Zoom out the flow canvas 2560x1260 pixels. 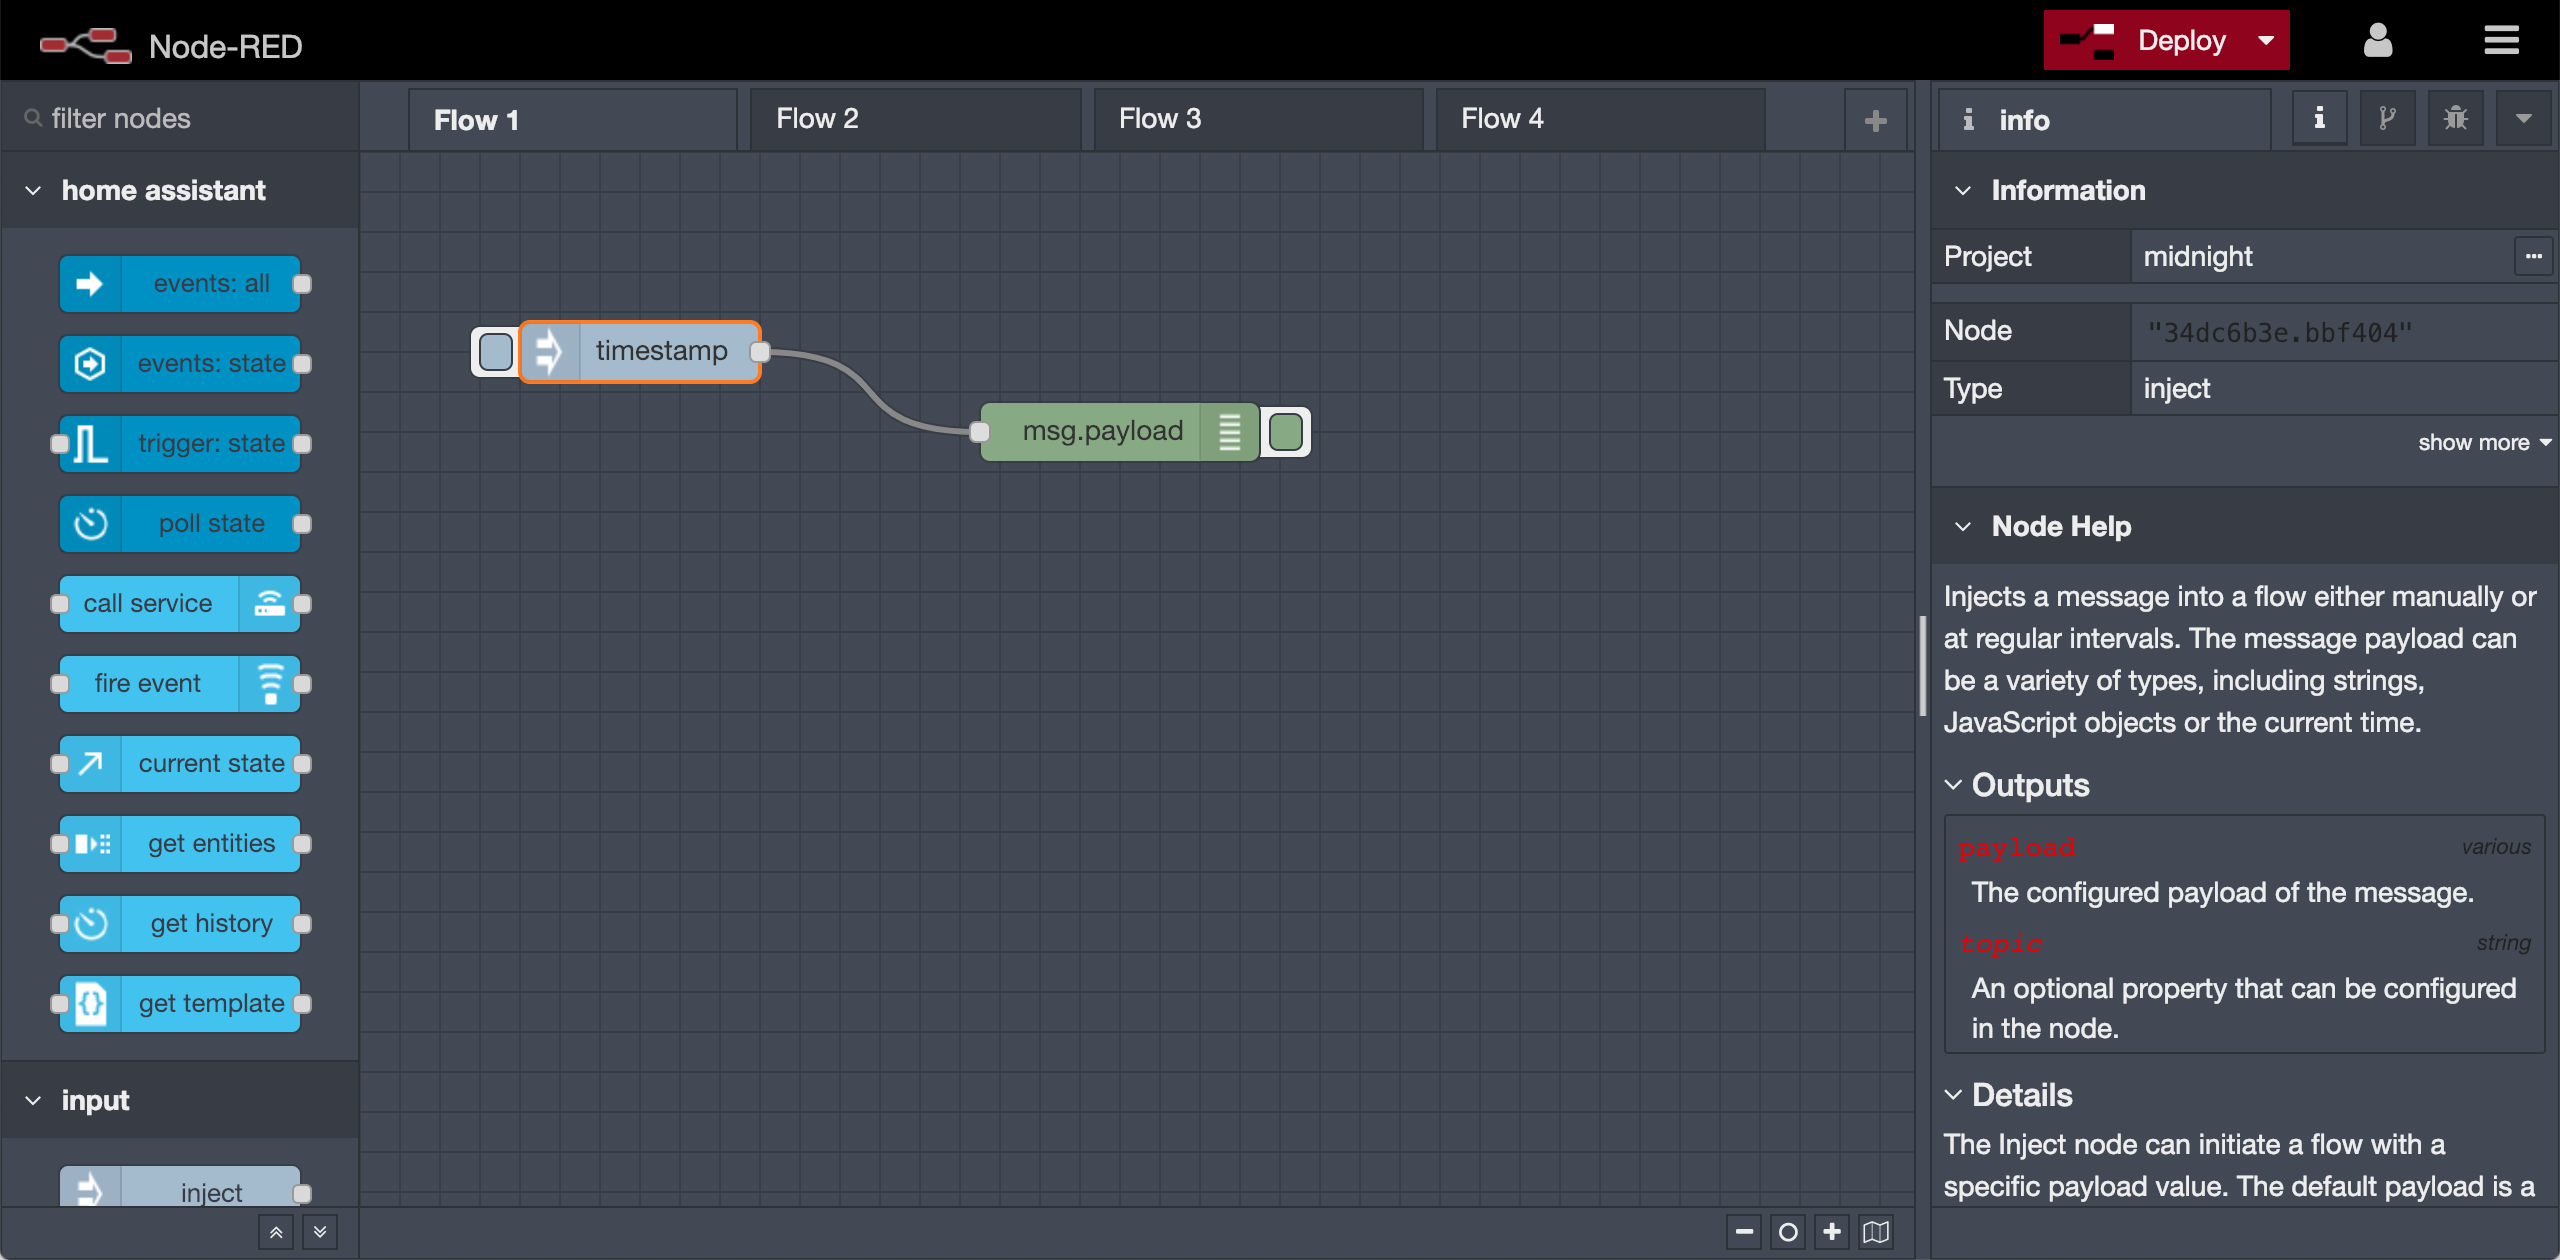click(x=1745, y=1232)
